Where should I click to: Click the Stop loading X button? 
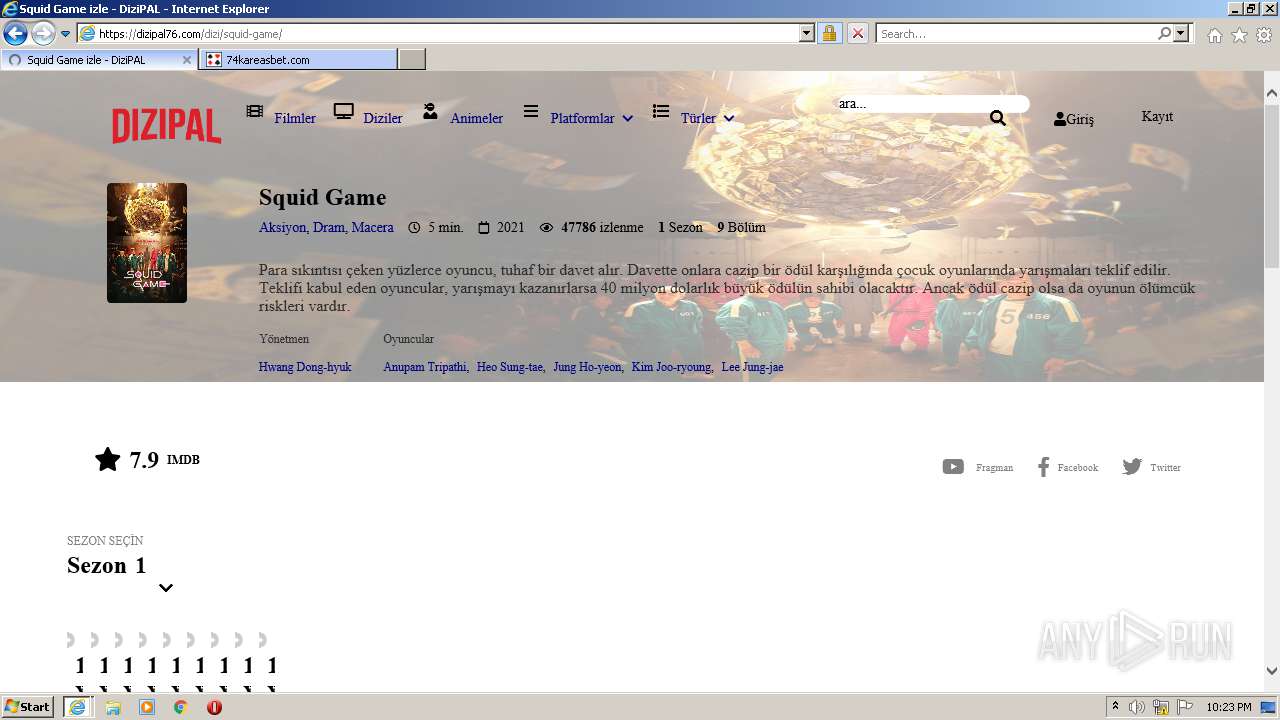[857, 34]
